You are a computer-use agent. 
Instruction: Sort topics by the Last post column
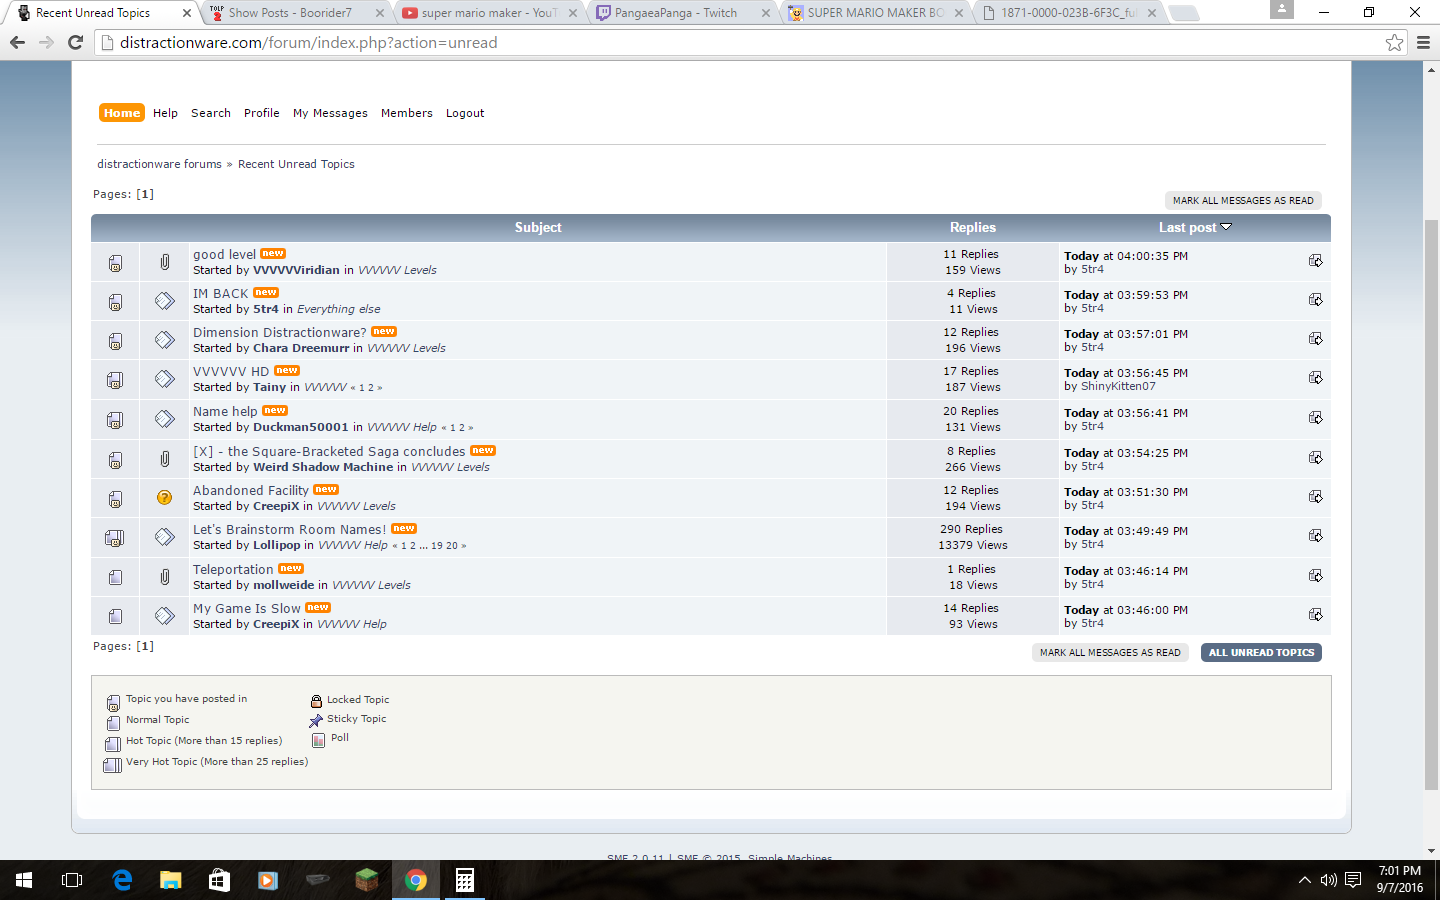(x=1188, y=228)
